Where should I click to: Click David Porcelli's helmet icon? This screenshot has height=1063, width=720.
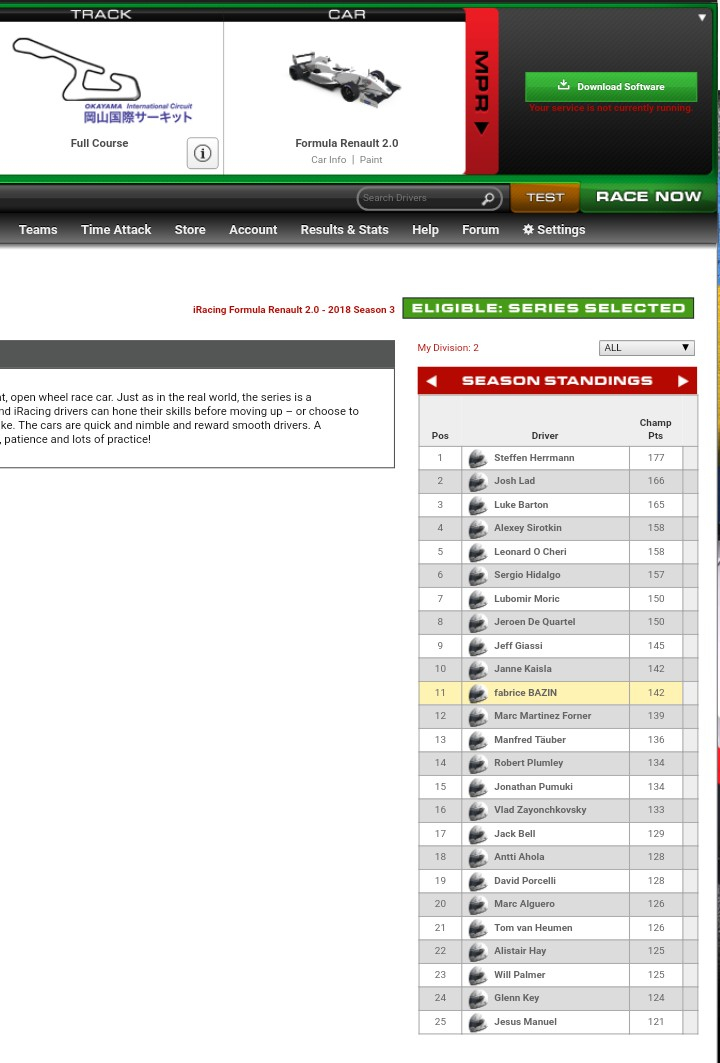tap(478, 881)
